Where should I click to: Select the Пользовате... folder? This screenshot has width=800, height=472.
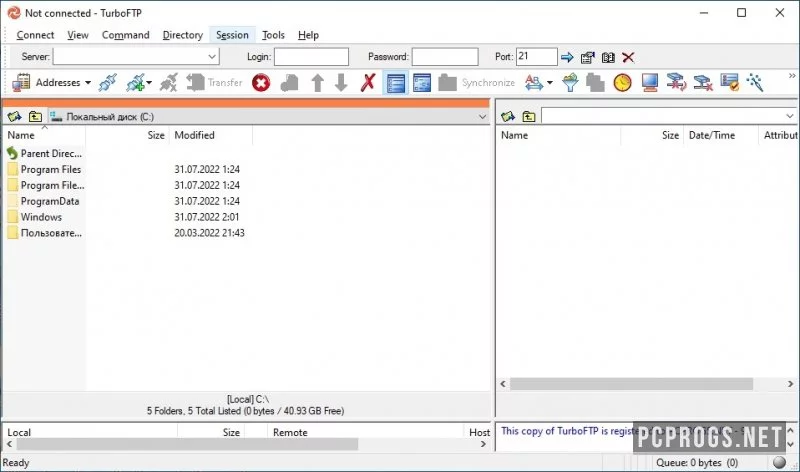(44, 233)
